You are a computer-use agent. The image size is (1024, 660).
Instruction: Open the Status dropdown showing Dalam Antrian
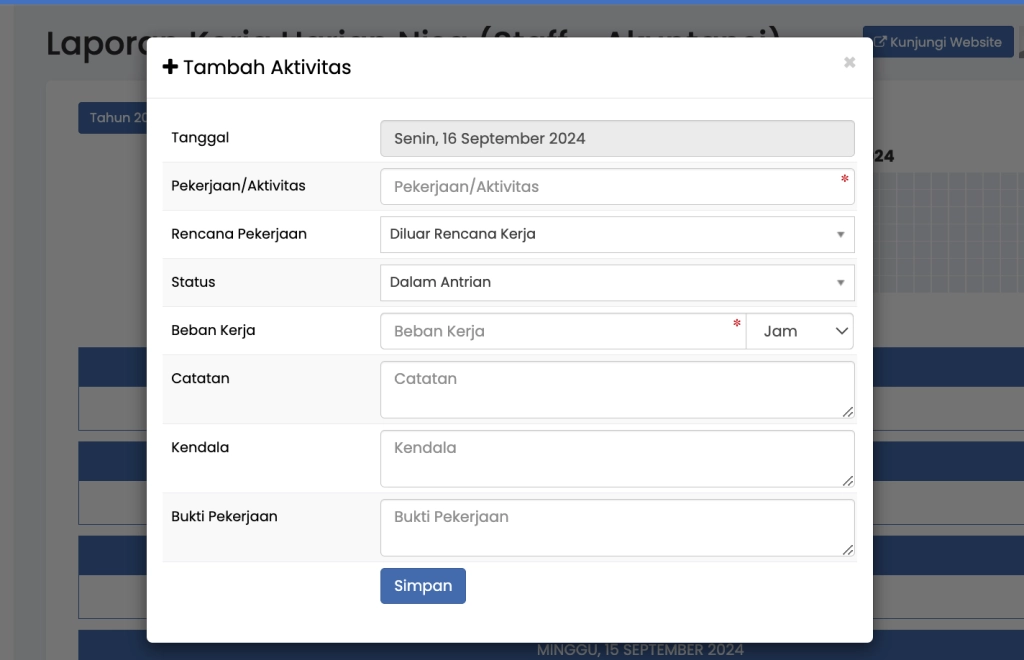pos(617,282)
